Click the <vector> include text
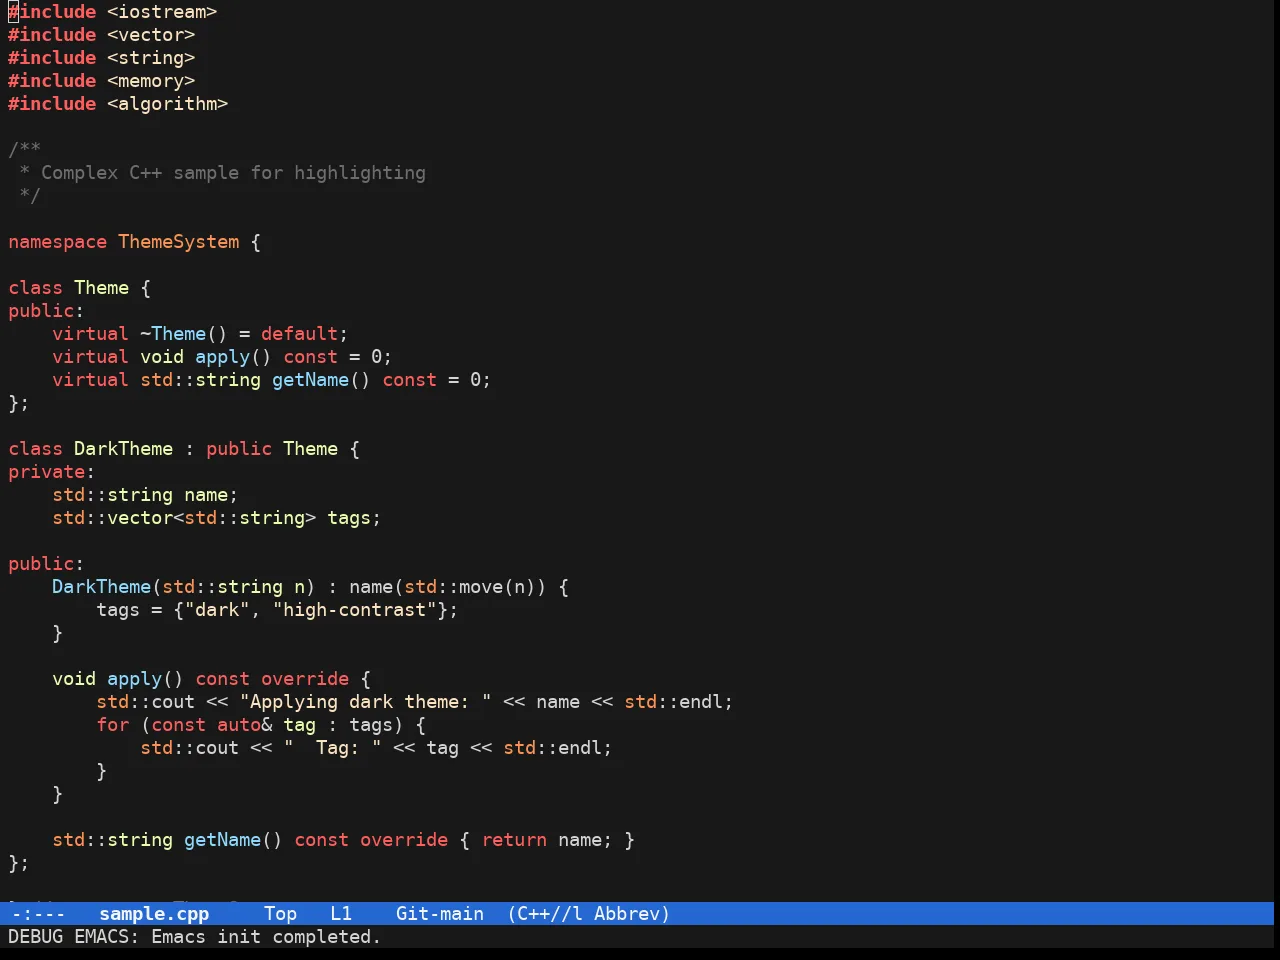1280x960 pixels. click(151, 35)
